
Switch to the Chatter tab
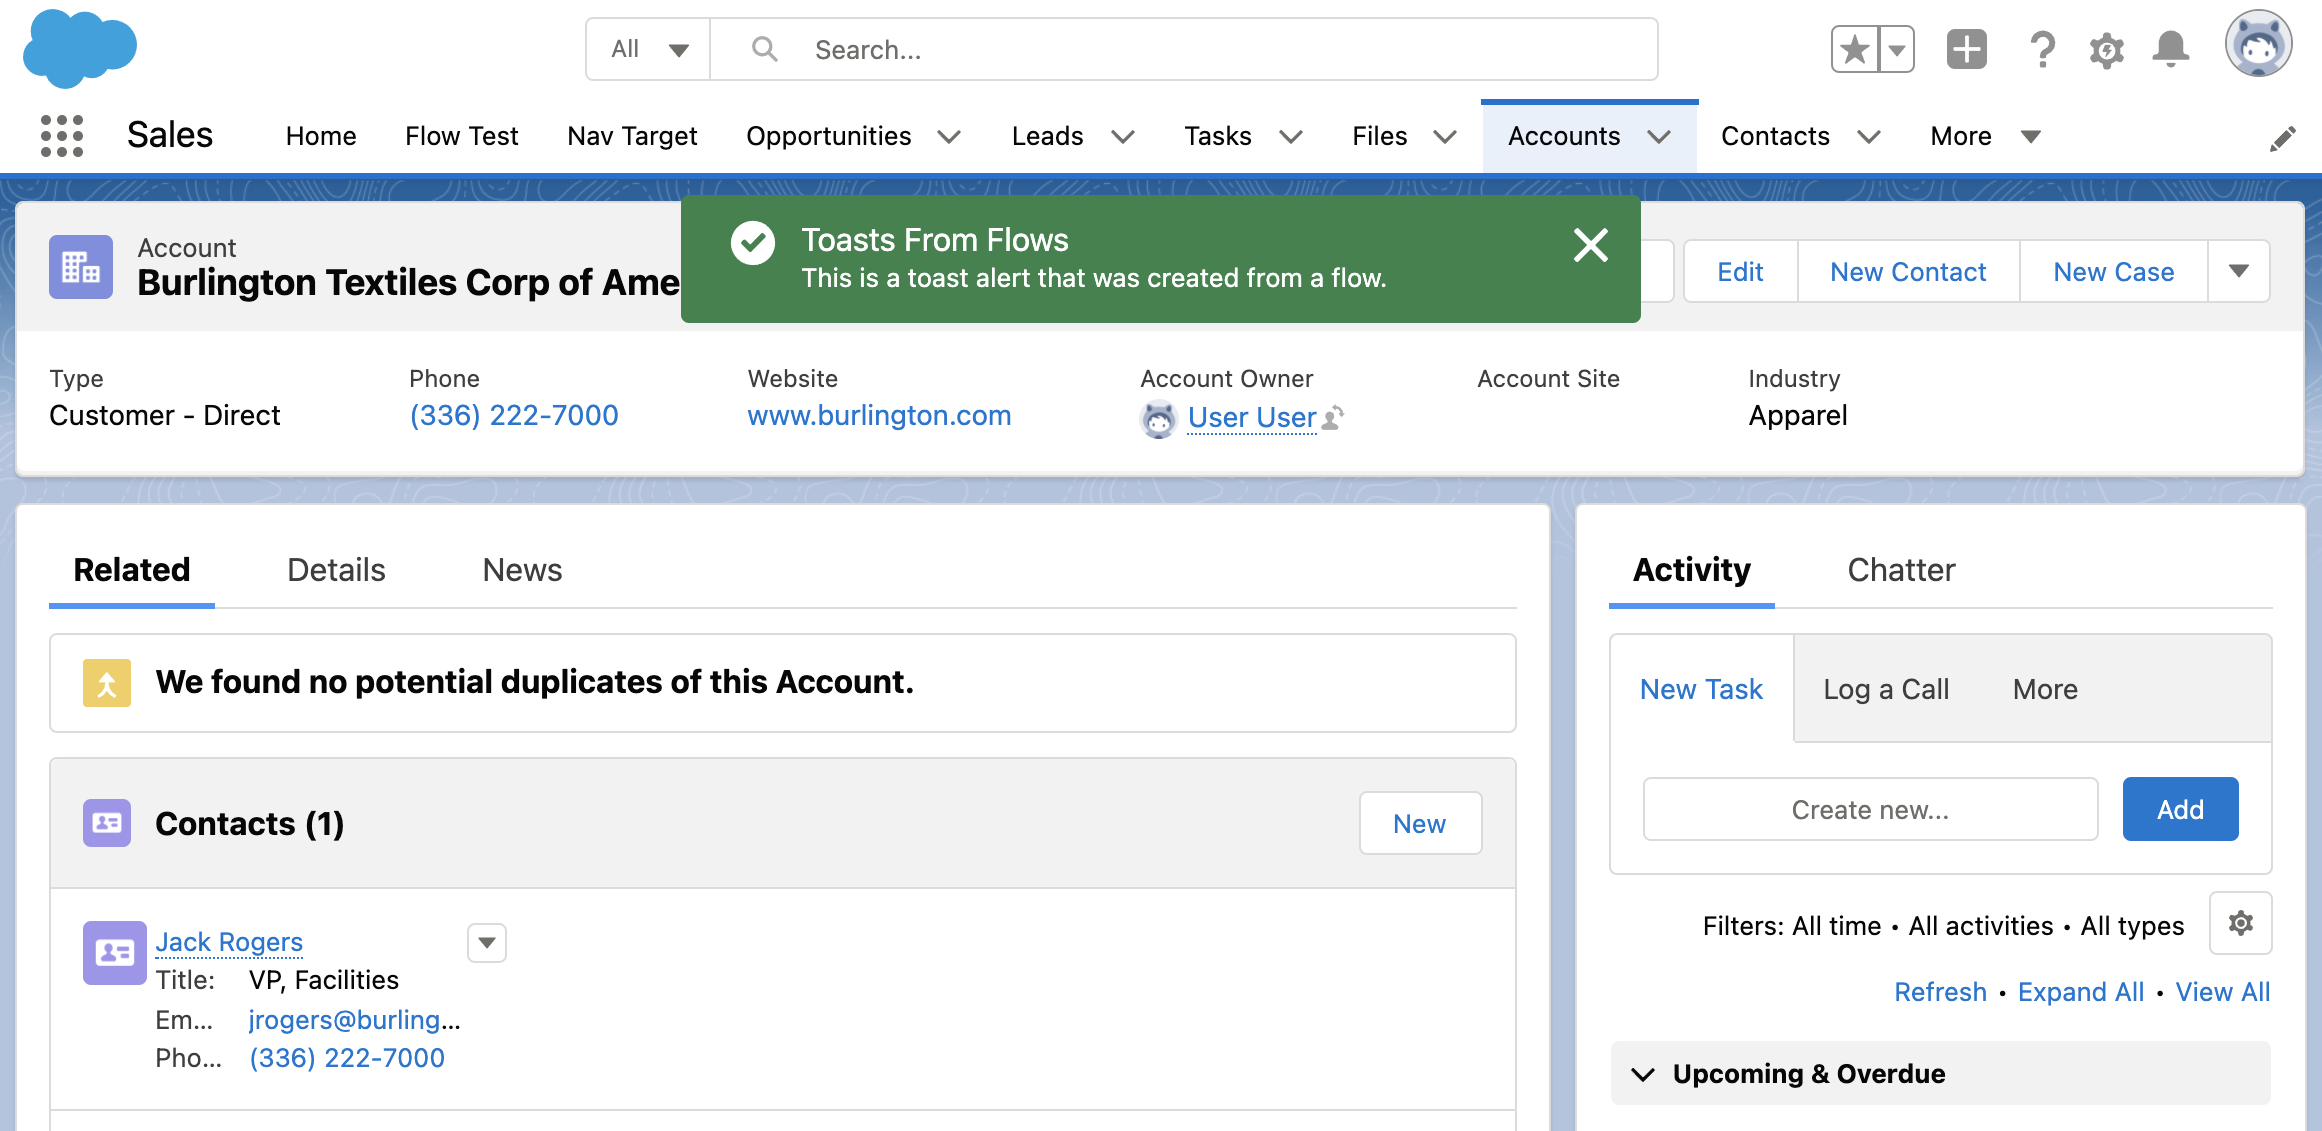point(1901,570)
